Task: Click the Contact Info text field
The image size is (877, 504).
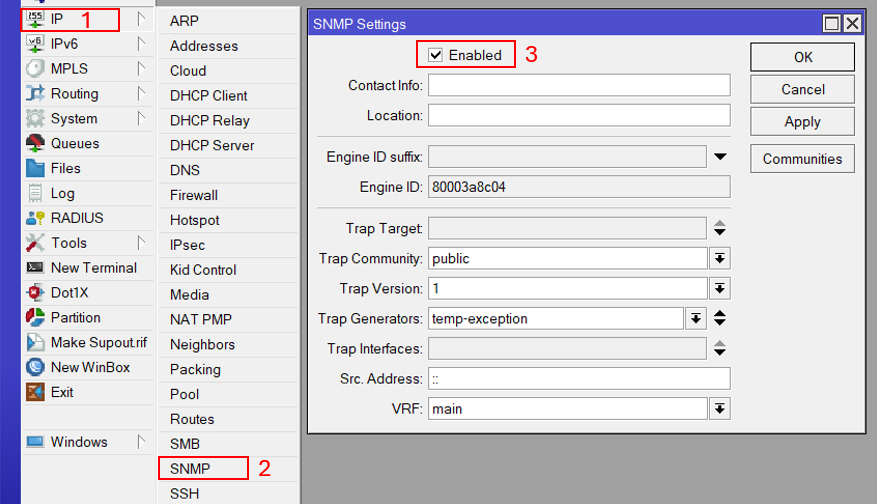Action: [579, 86]
